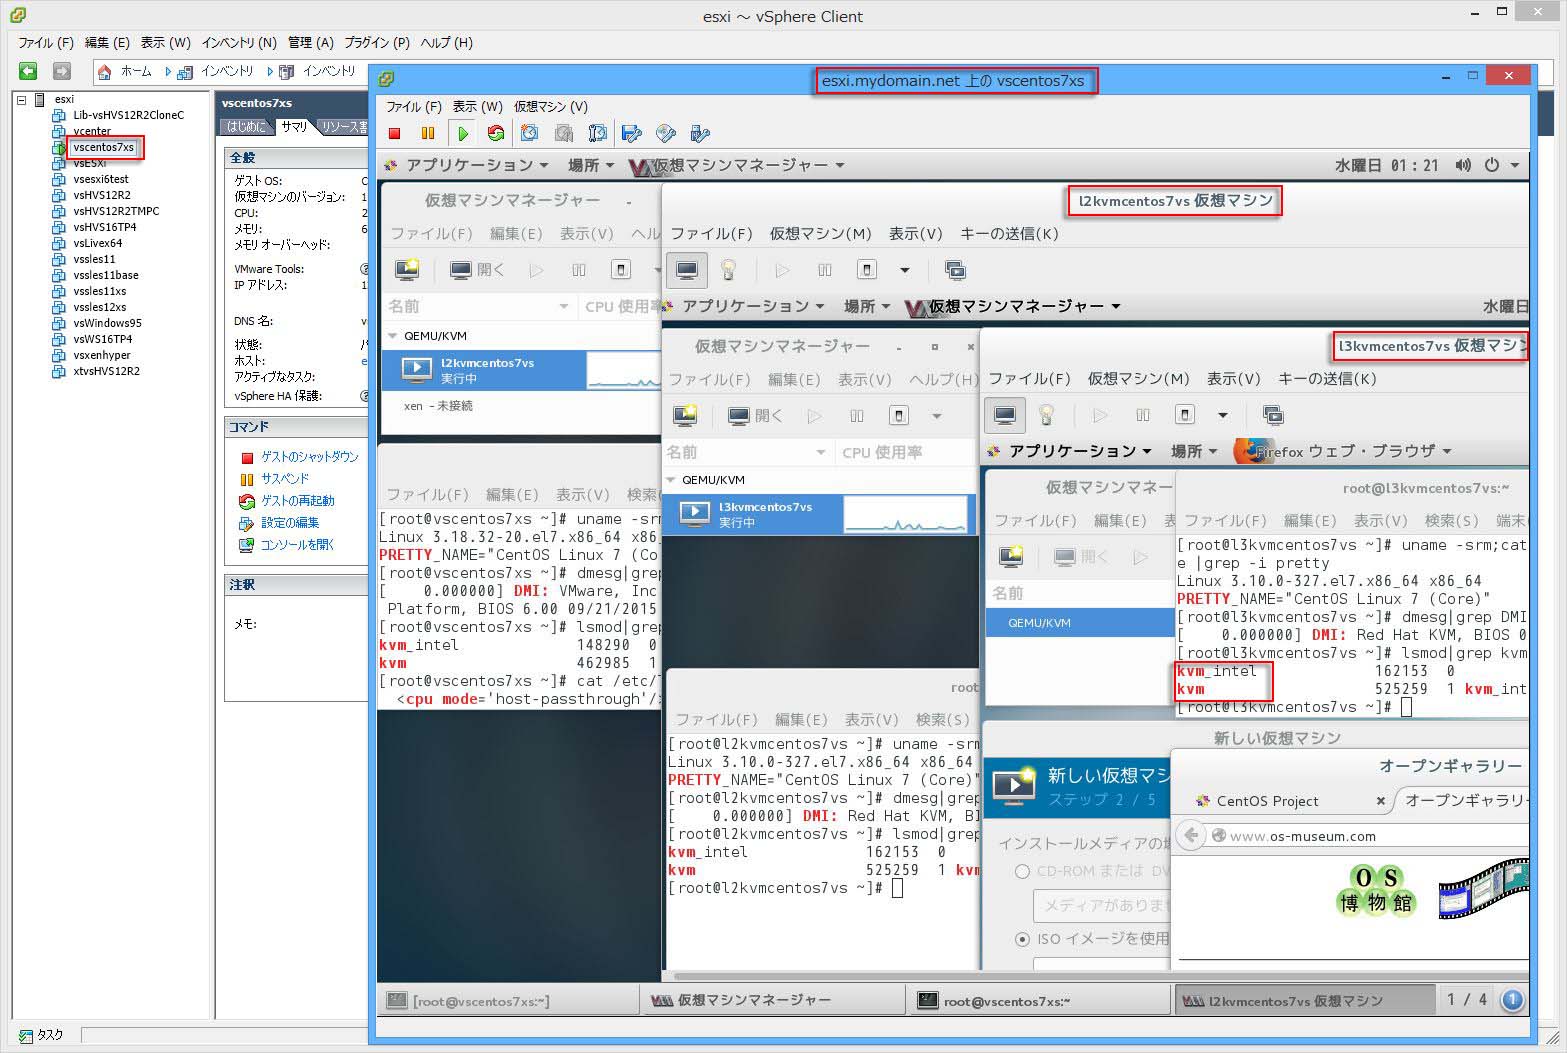The width and height of the screenshot is (1567, 1053).
Task: Click the USB device connection icon
Action: click(x=700, y=133)
